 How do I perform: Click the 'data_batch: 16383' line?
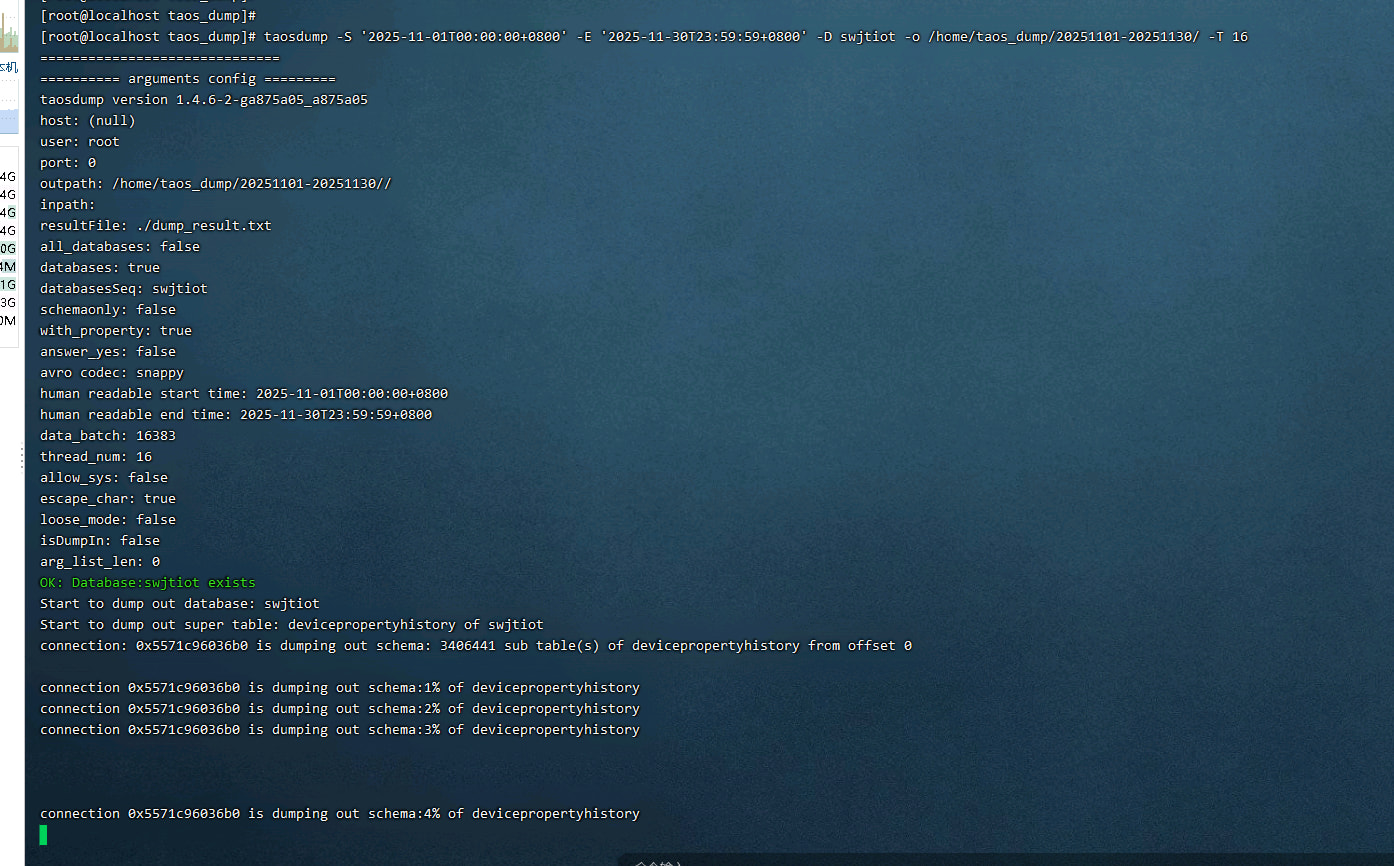(107, 436)
